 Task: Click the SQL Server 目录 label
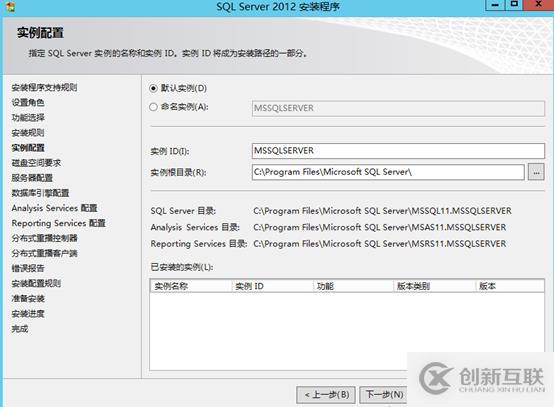[183, 211]
